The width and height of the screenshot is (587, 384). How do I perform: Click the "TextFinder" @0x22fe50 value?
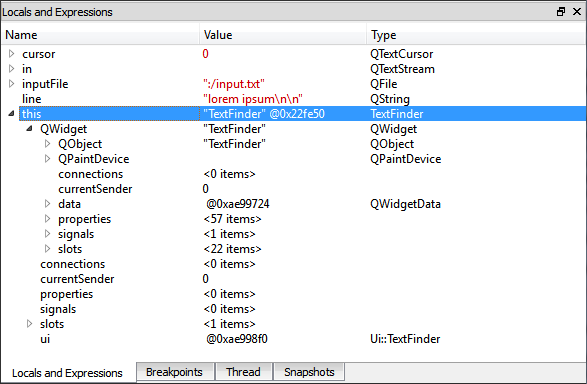tap(264, 114)
